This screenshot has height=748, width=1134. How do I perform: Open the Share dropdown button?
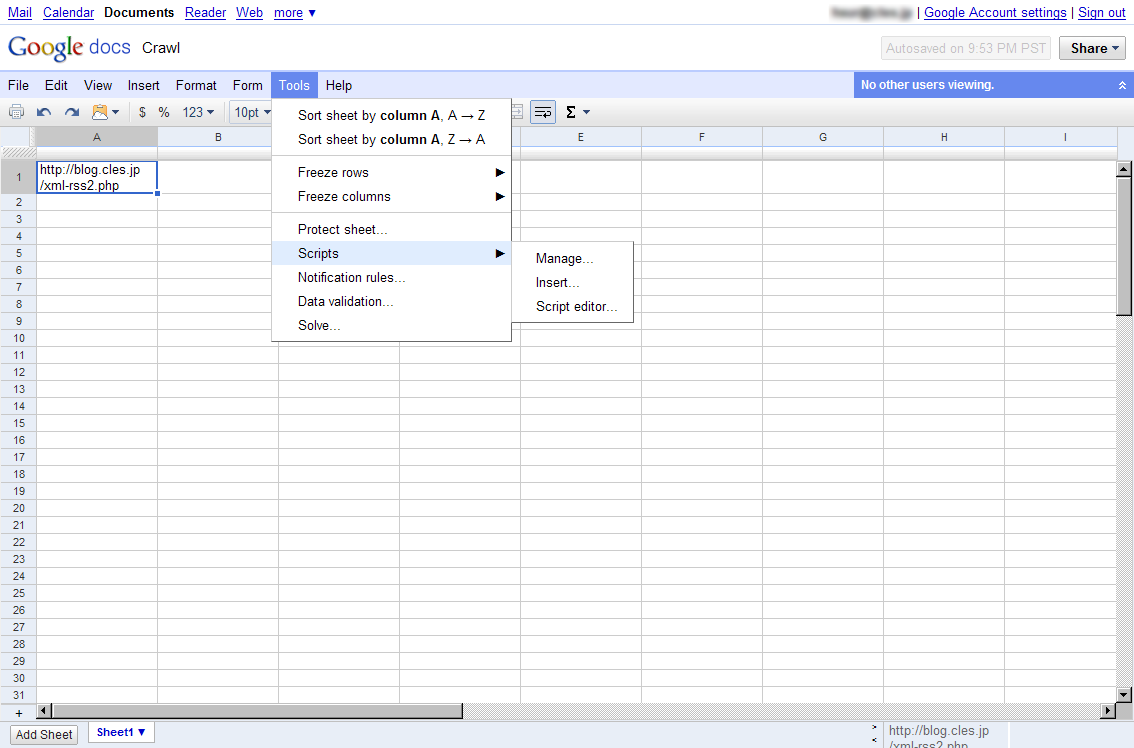click(x=1092, y=48)
